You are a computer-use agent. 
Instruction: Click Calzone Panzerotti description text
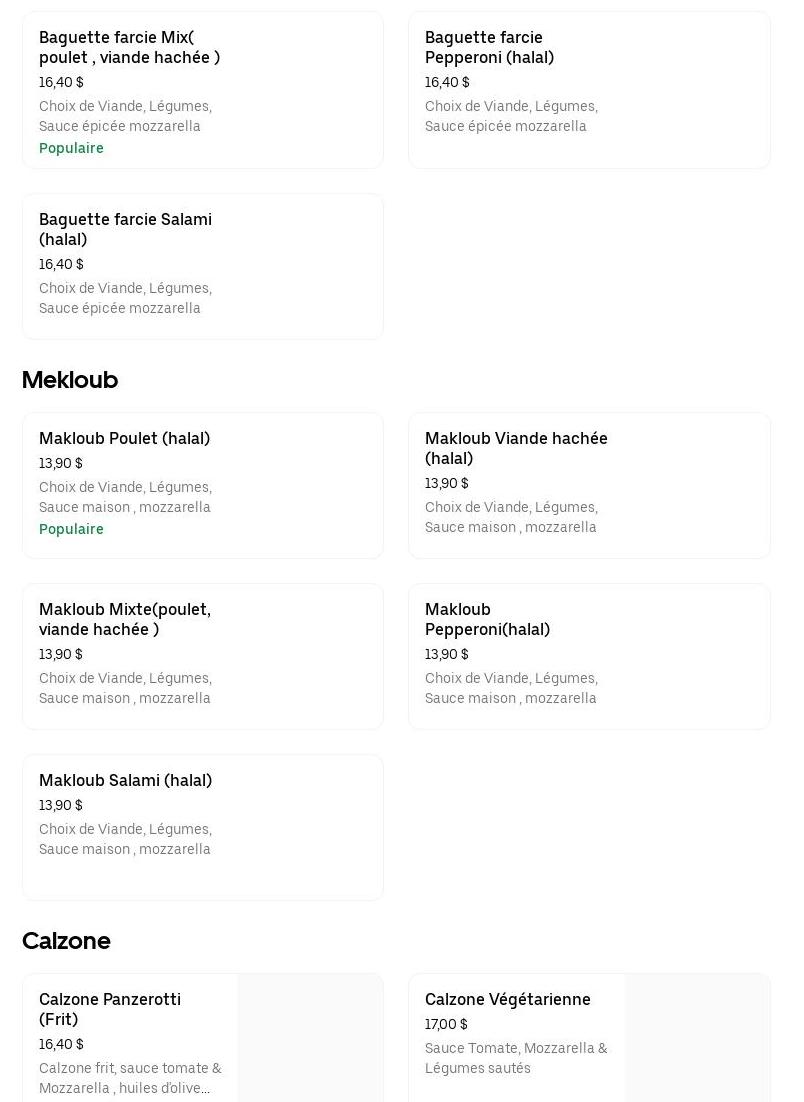(130, 1078)
